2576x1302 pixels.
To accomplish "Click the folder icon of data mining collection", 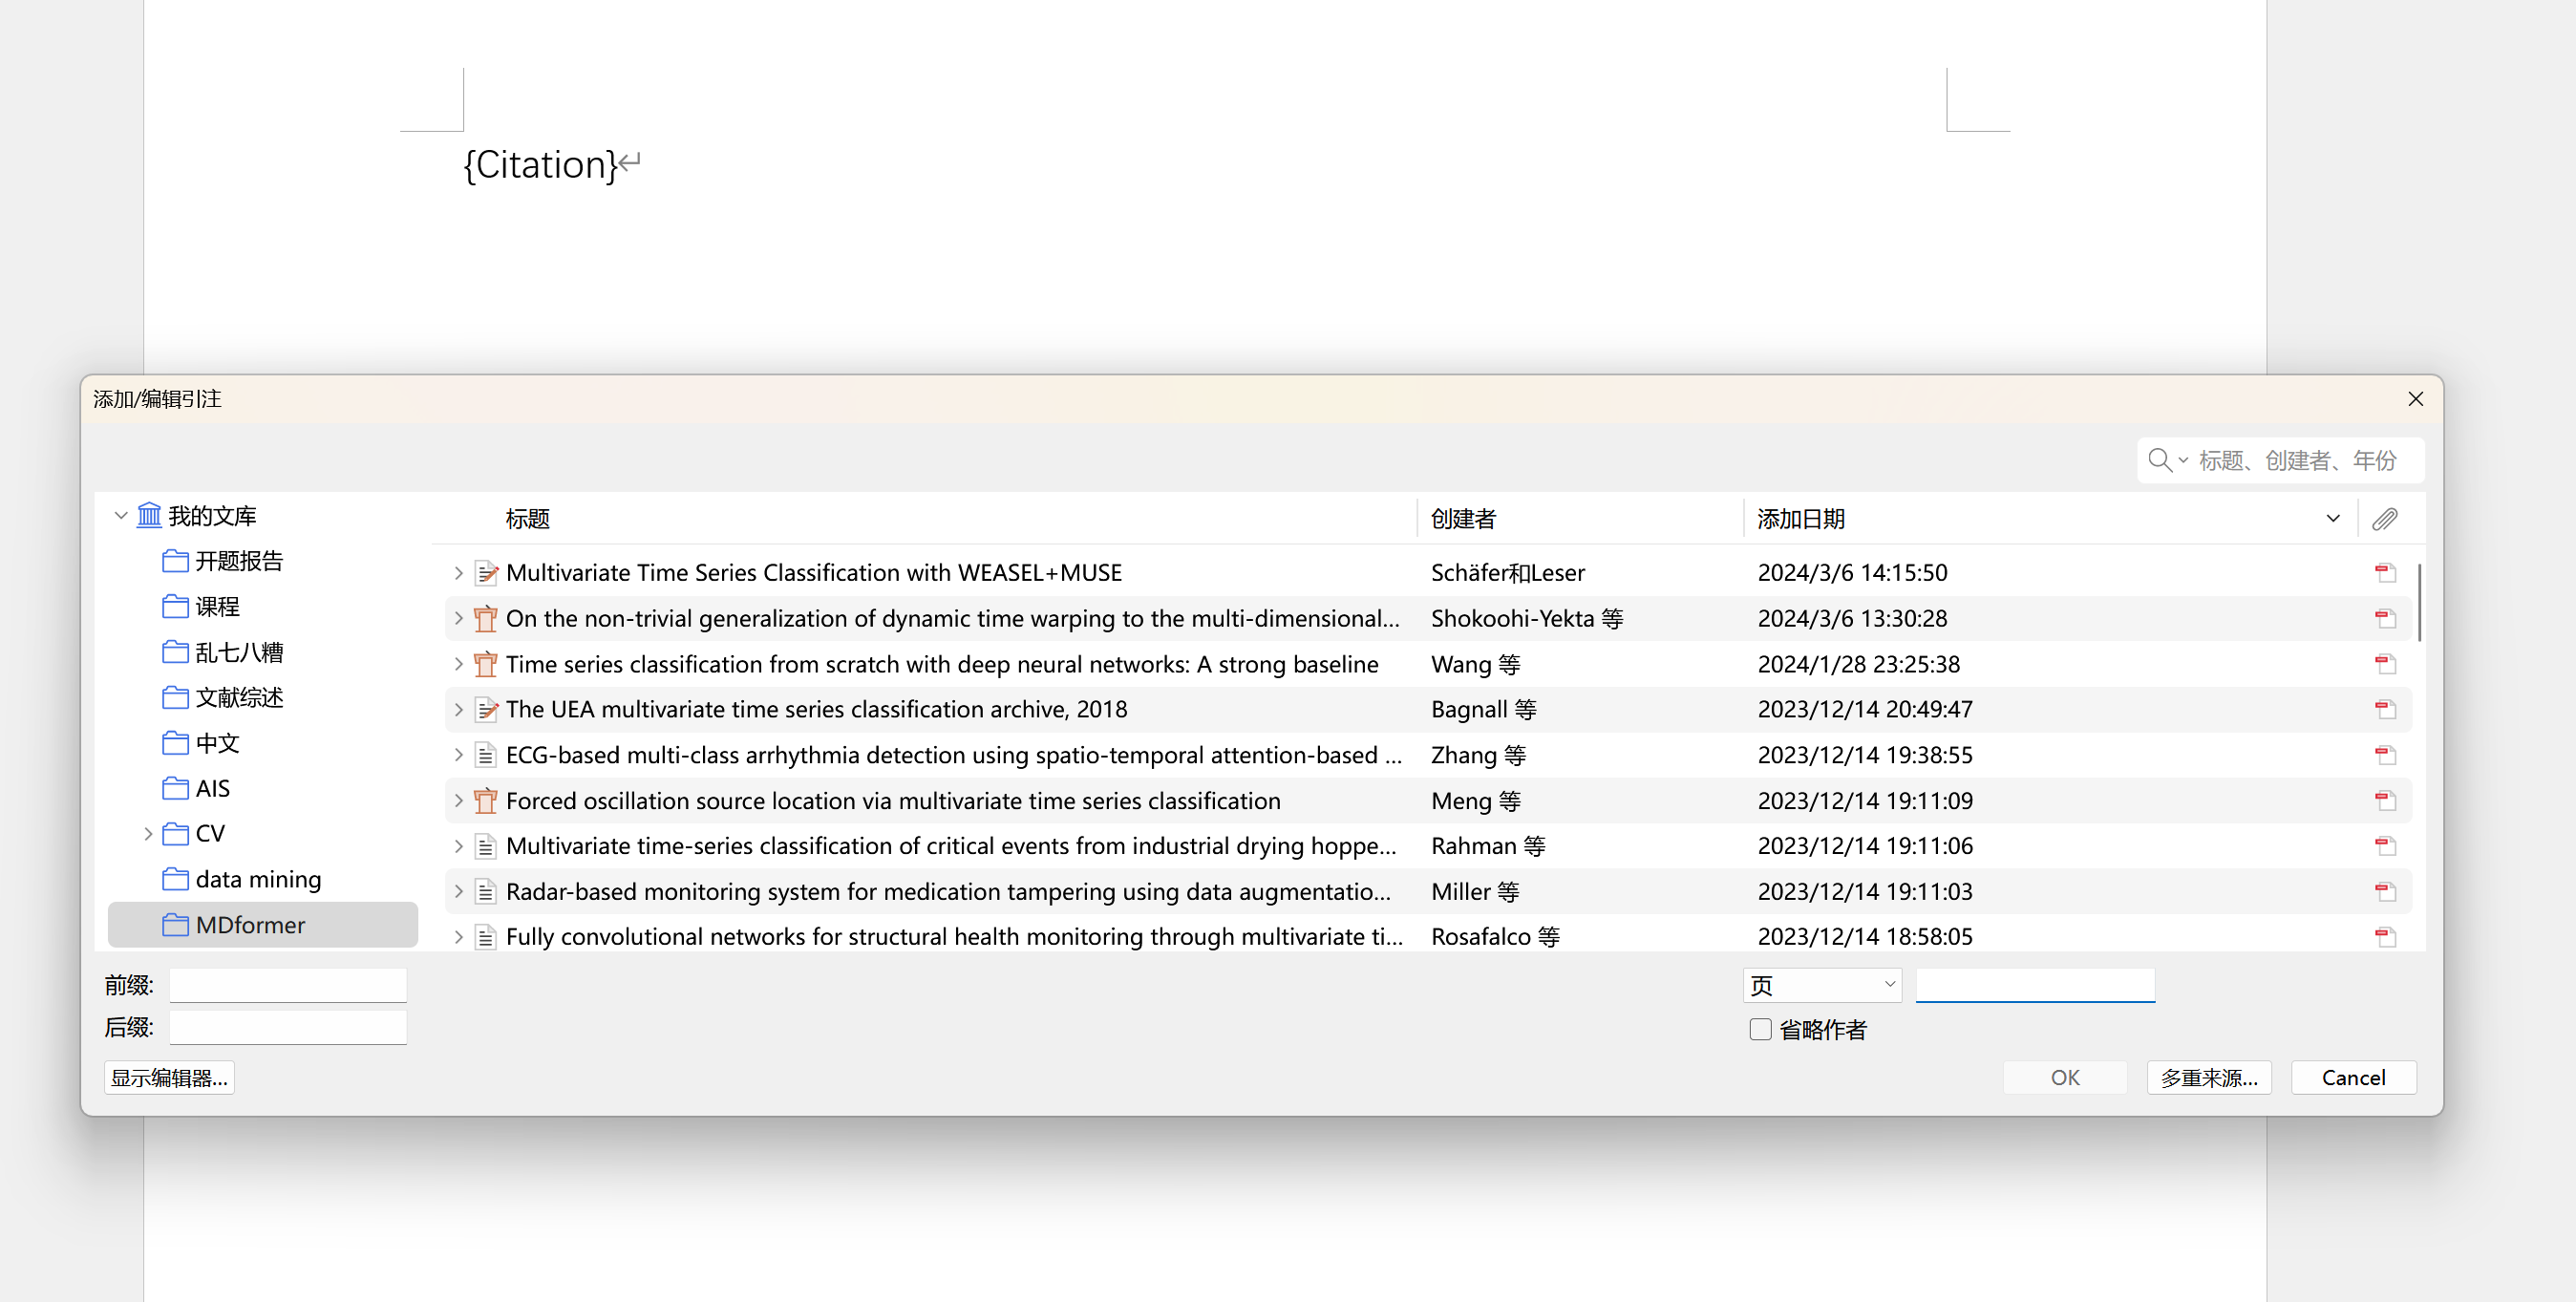I will 175,879.
